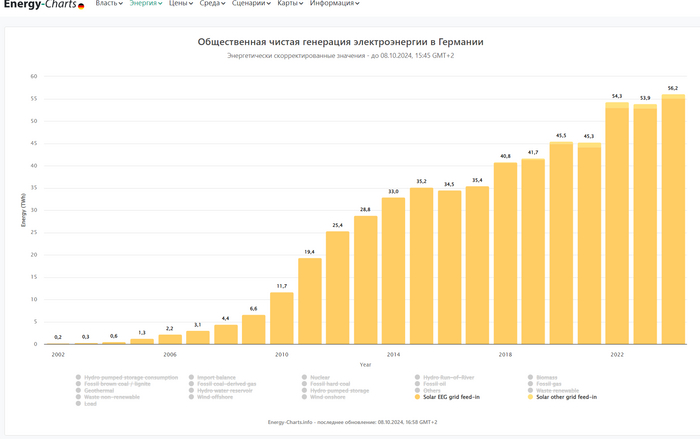Select the bar labeled 4,4
Screen dimensions: 700x439
coord(226,334)
